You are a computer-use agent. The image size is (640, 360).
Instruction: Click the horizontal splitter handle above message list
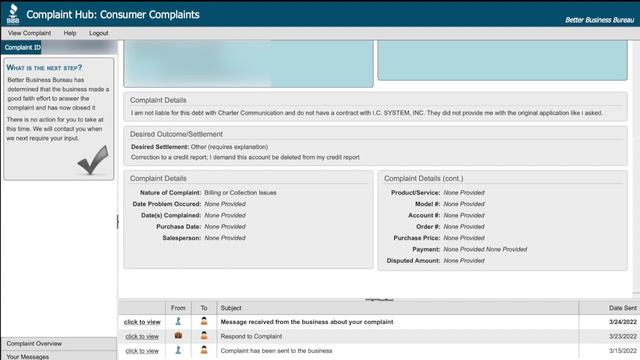(379, 300)
